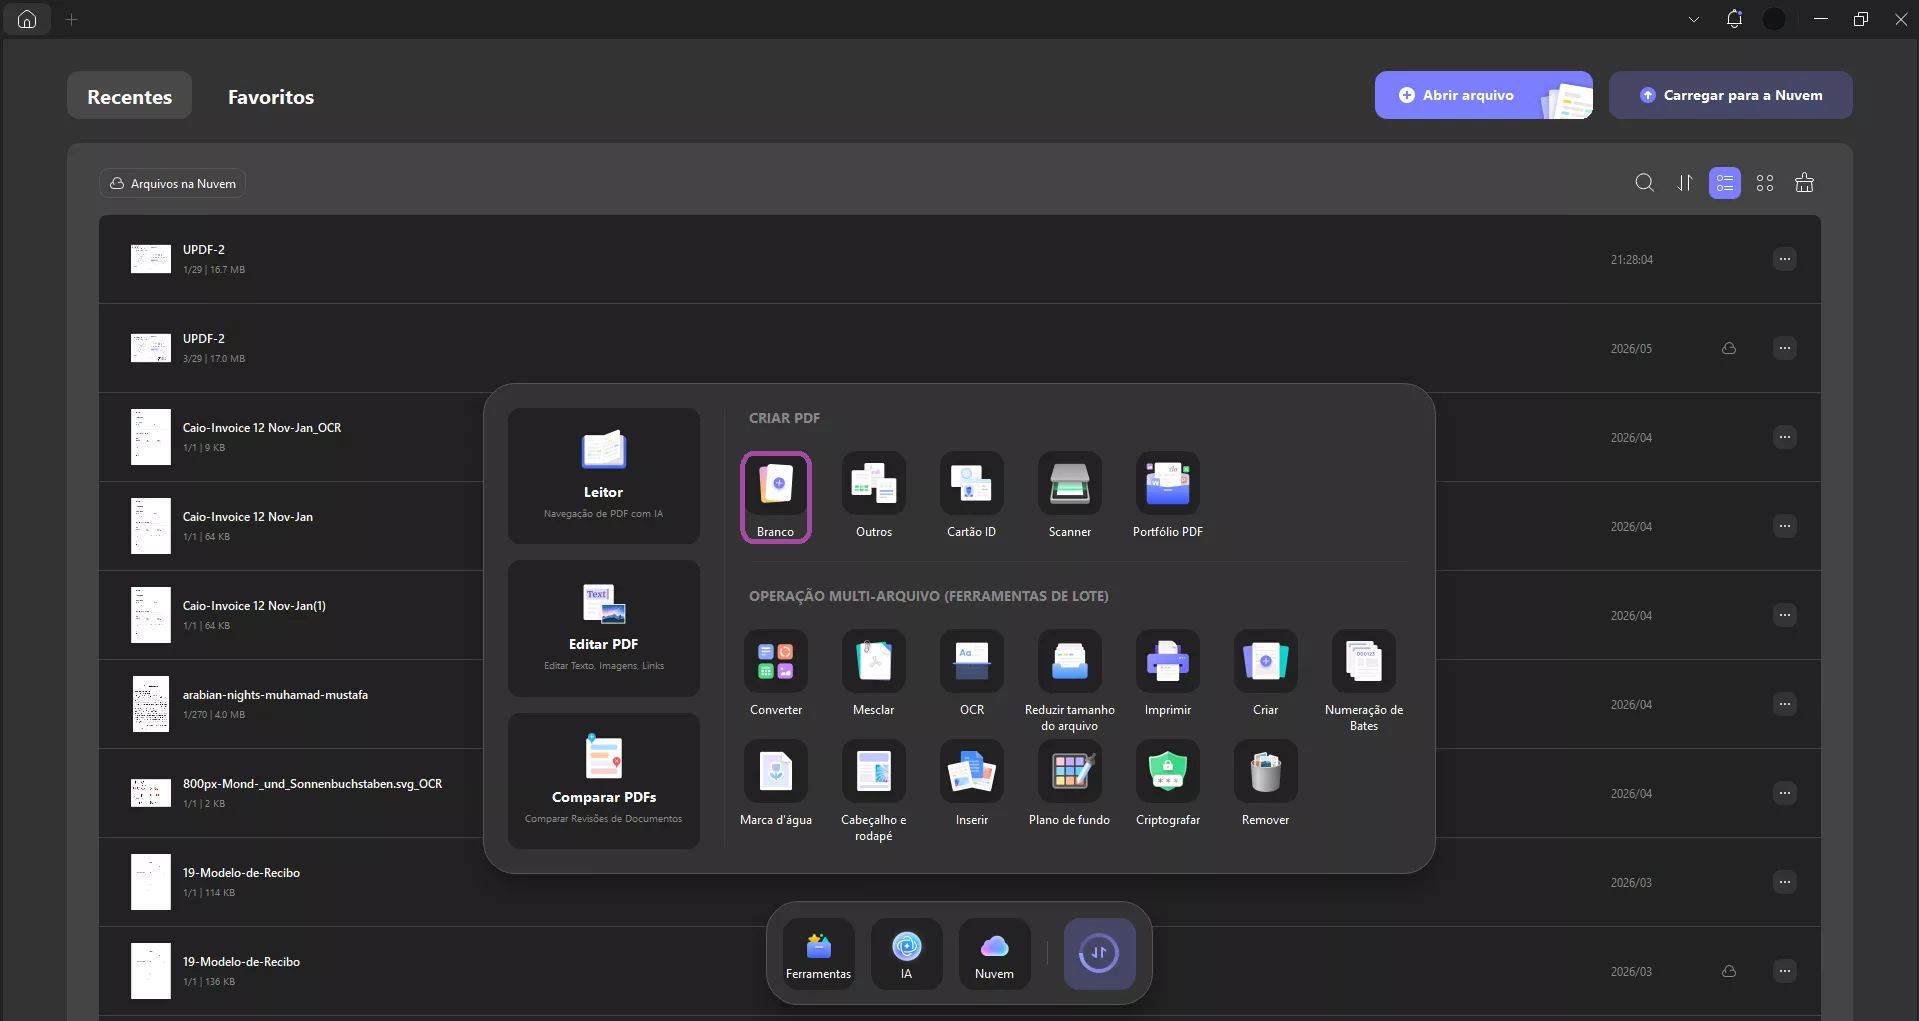This screenshot has width=1919, height=1021.
Task: Click cloud icon on UPDF-2 2026/05 row
Action: 1729,348
